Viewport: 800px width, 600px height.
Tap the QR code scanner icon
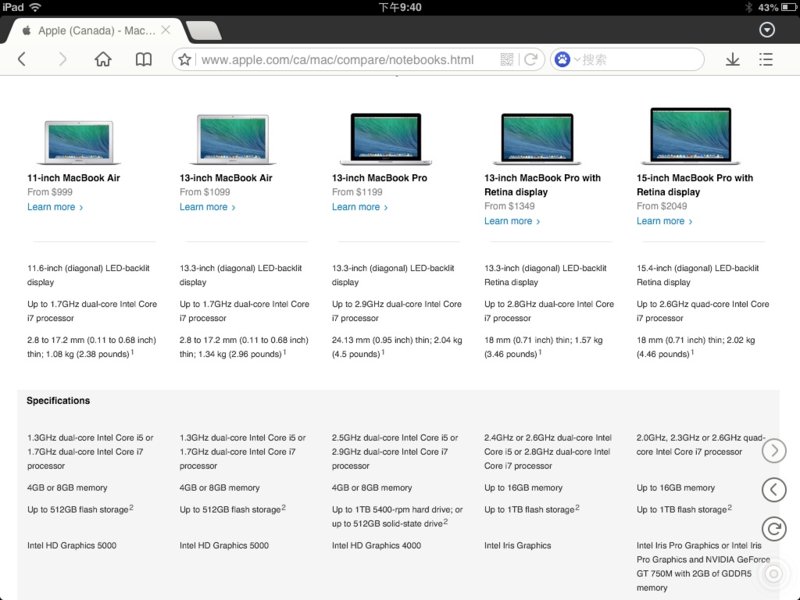[x=507, y=60]
